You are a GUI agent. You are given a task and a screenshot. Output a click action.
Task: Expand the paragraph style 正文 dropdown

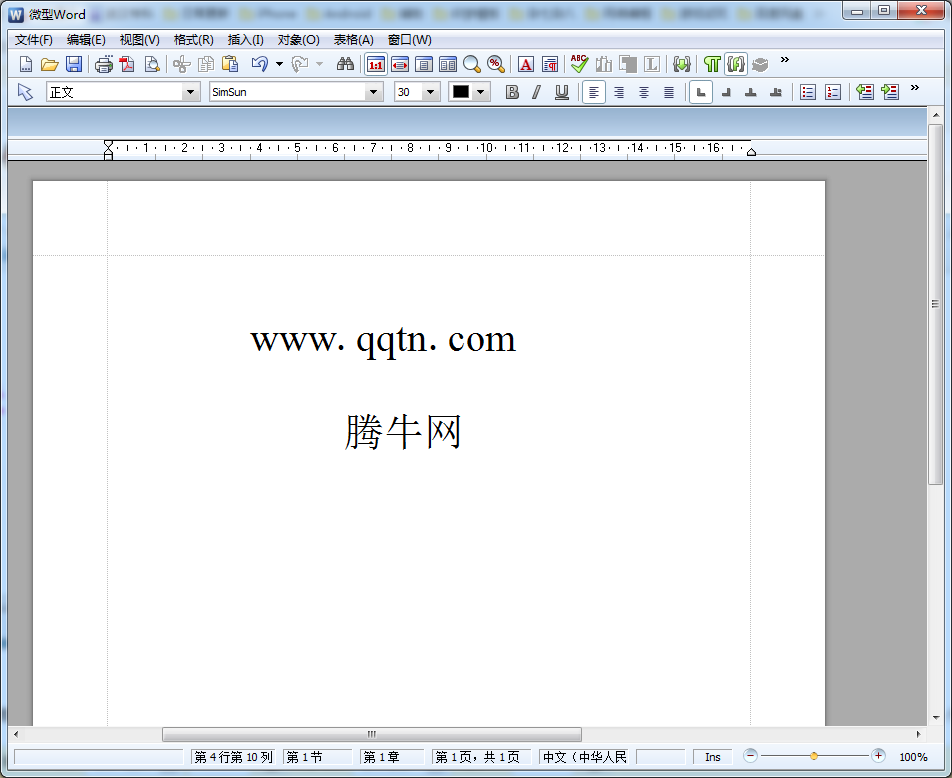coord(190,92)
